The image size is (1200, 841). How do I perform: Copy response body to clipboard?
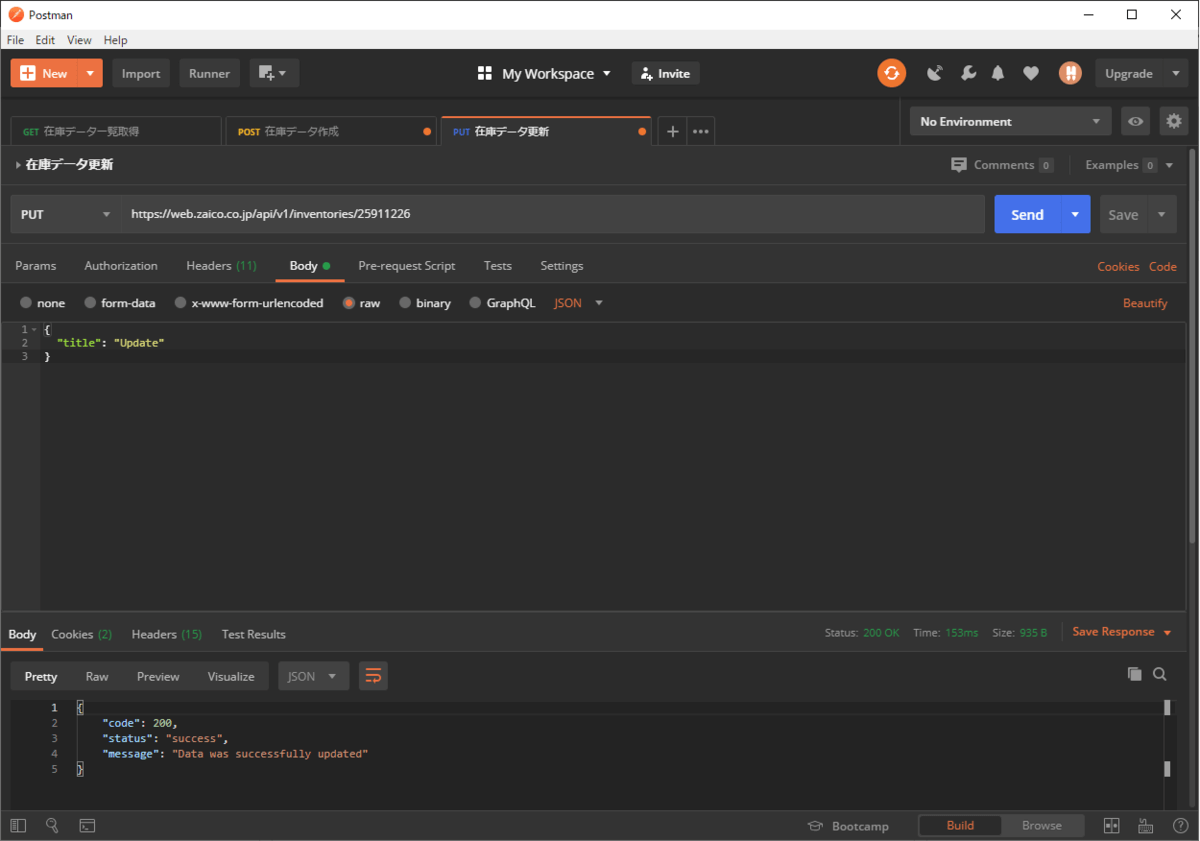coord(1134,674)
